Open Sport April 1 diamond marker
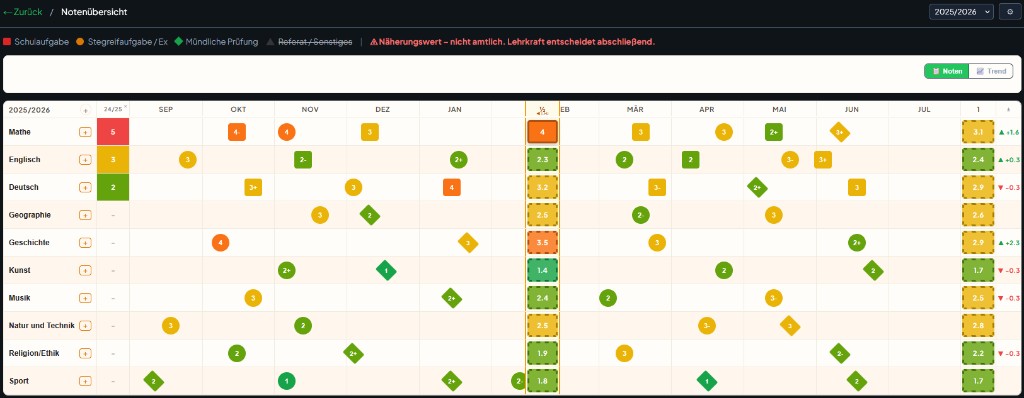Image resolution: width=1024 pixels, height=398 pixels. point(707,381)
